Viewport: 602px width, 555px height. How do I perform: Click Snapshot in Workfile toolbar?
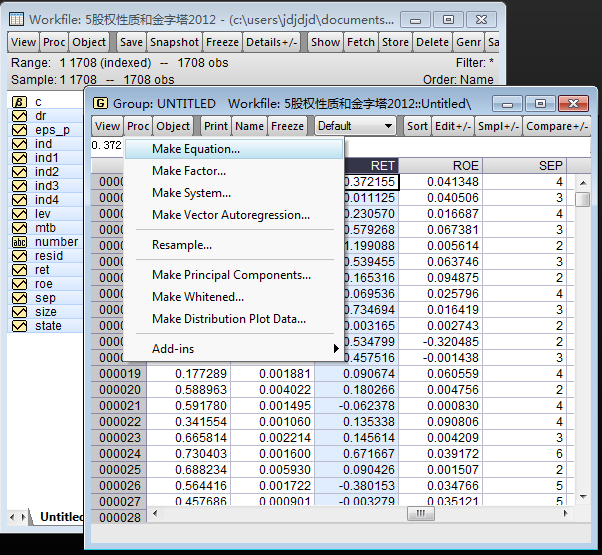pyautogui.click(x=174, y=42)
